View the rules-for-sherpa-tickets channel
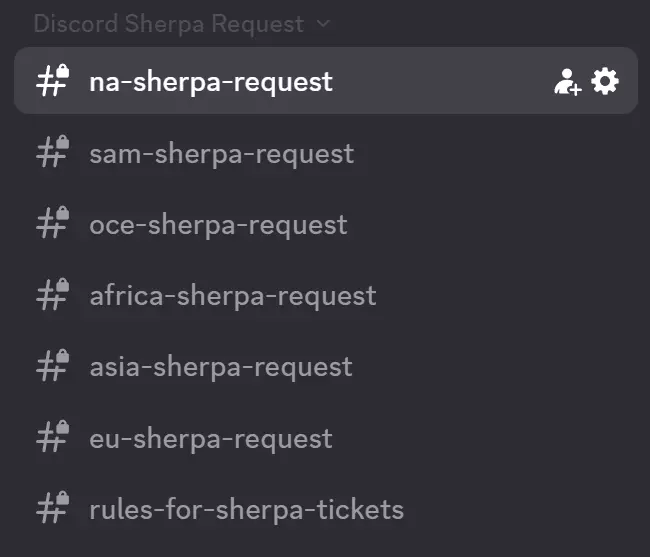 tap(246, 509)
